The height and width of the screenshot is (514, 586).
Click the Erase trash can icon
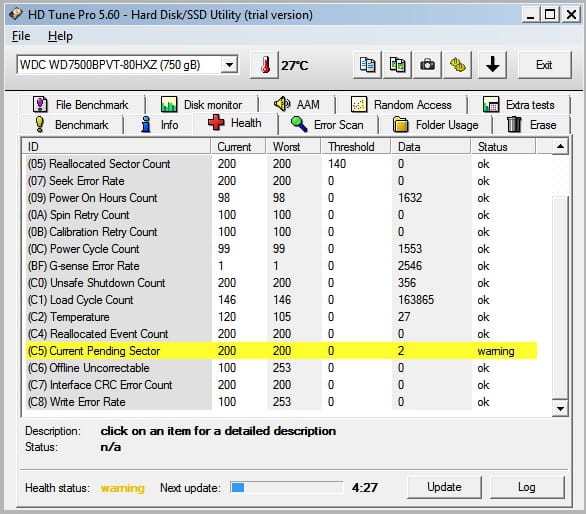pyautogui.click(x=514, y=124)
